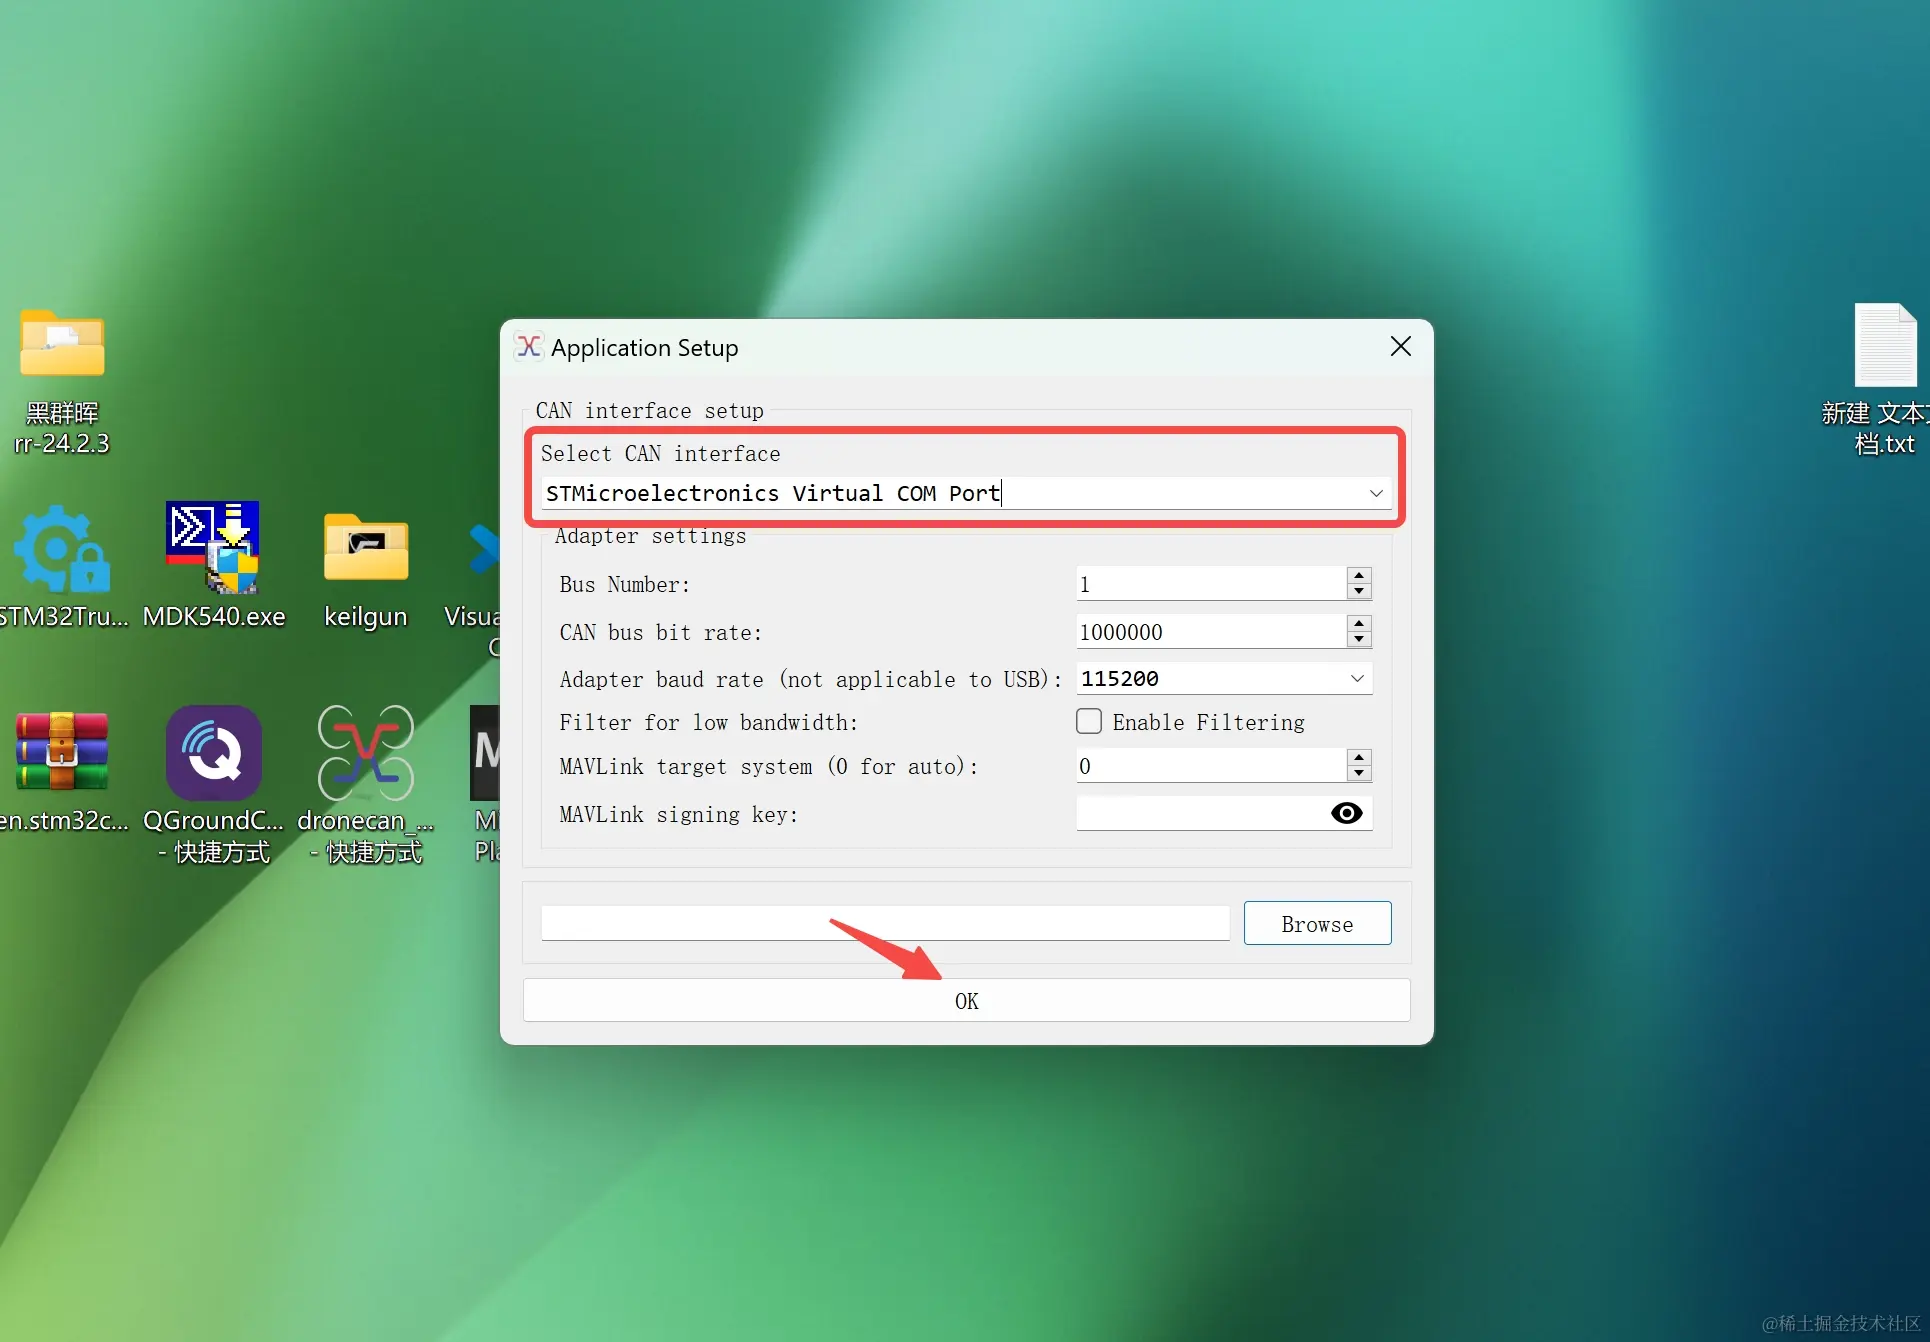Click the MAVLink signing key field
1930x1342 pixels.
[x=1200, y=814]
